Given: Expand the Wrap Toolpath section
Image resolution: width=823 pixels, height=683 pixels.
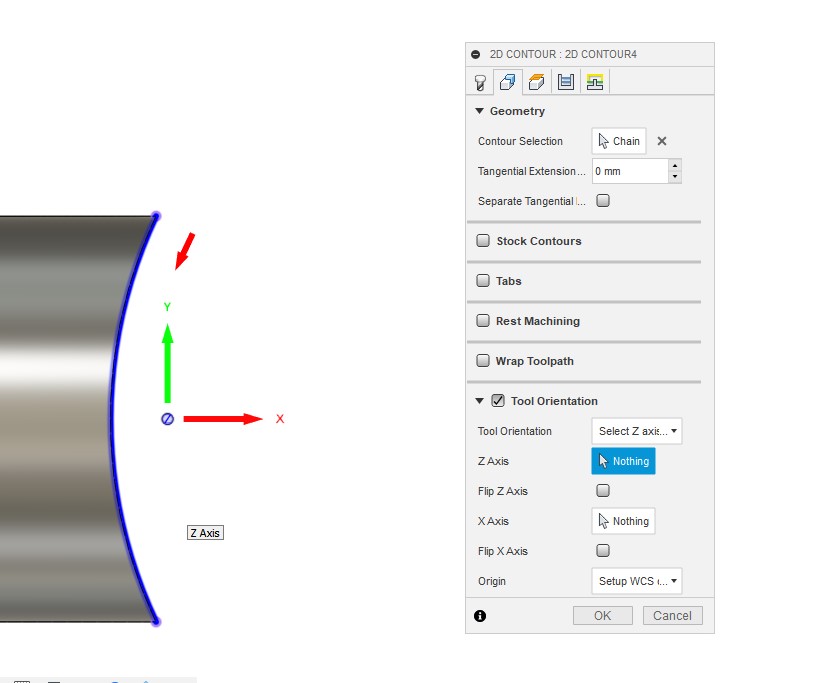Looking at the screenshot, I should [x=483, y=360].
